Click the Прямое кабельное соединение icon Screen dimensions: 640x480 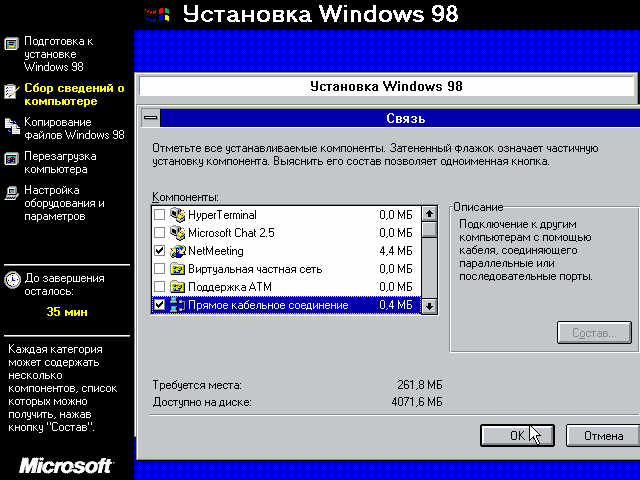(178, 305)
